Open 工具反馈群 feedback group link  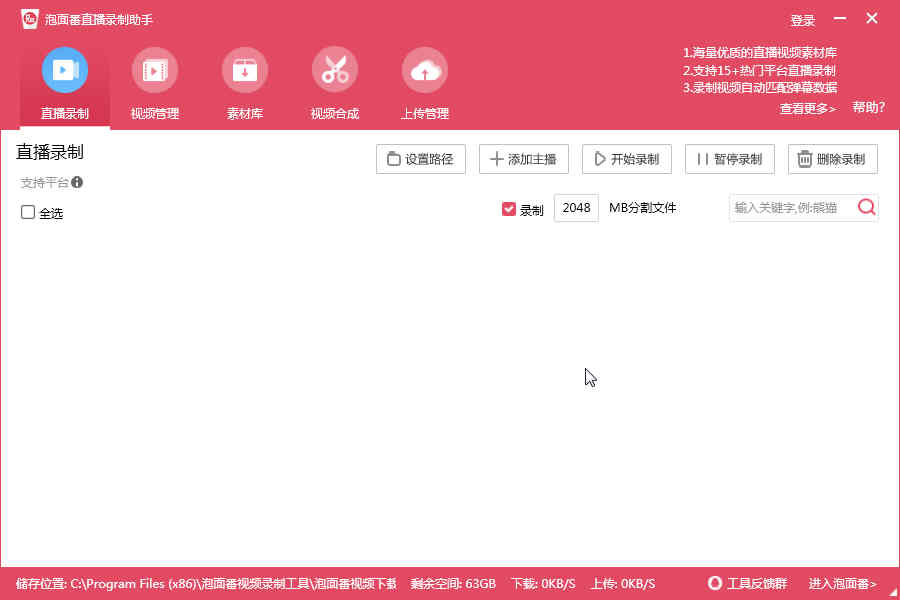tap(747, 584)
